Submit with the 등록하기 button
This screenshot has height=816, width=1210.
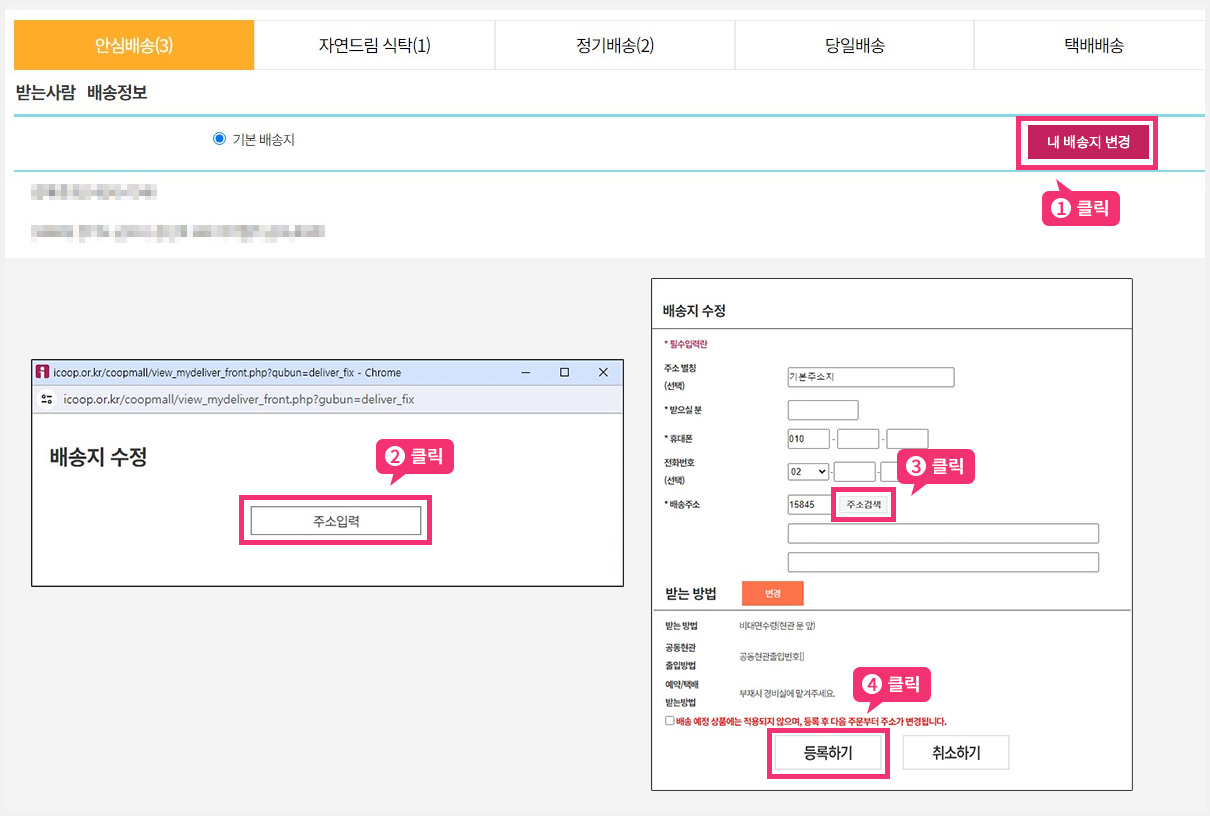pos(828,753)
